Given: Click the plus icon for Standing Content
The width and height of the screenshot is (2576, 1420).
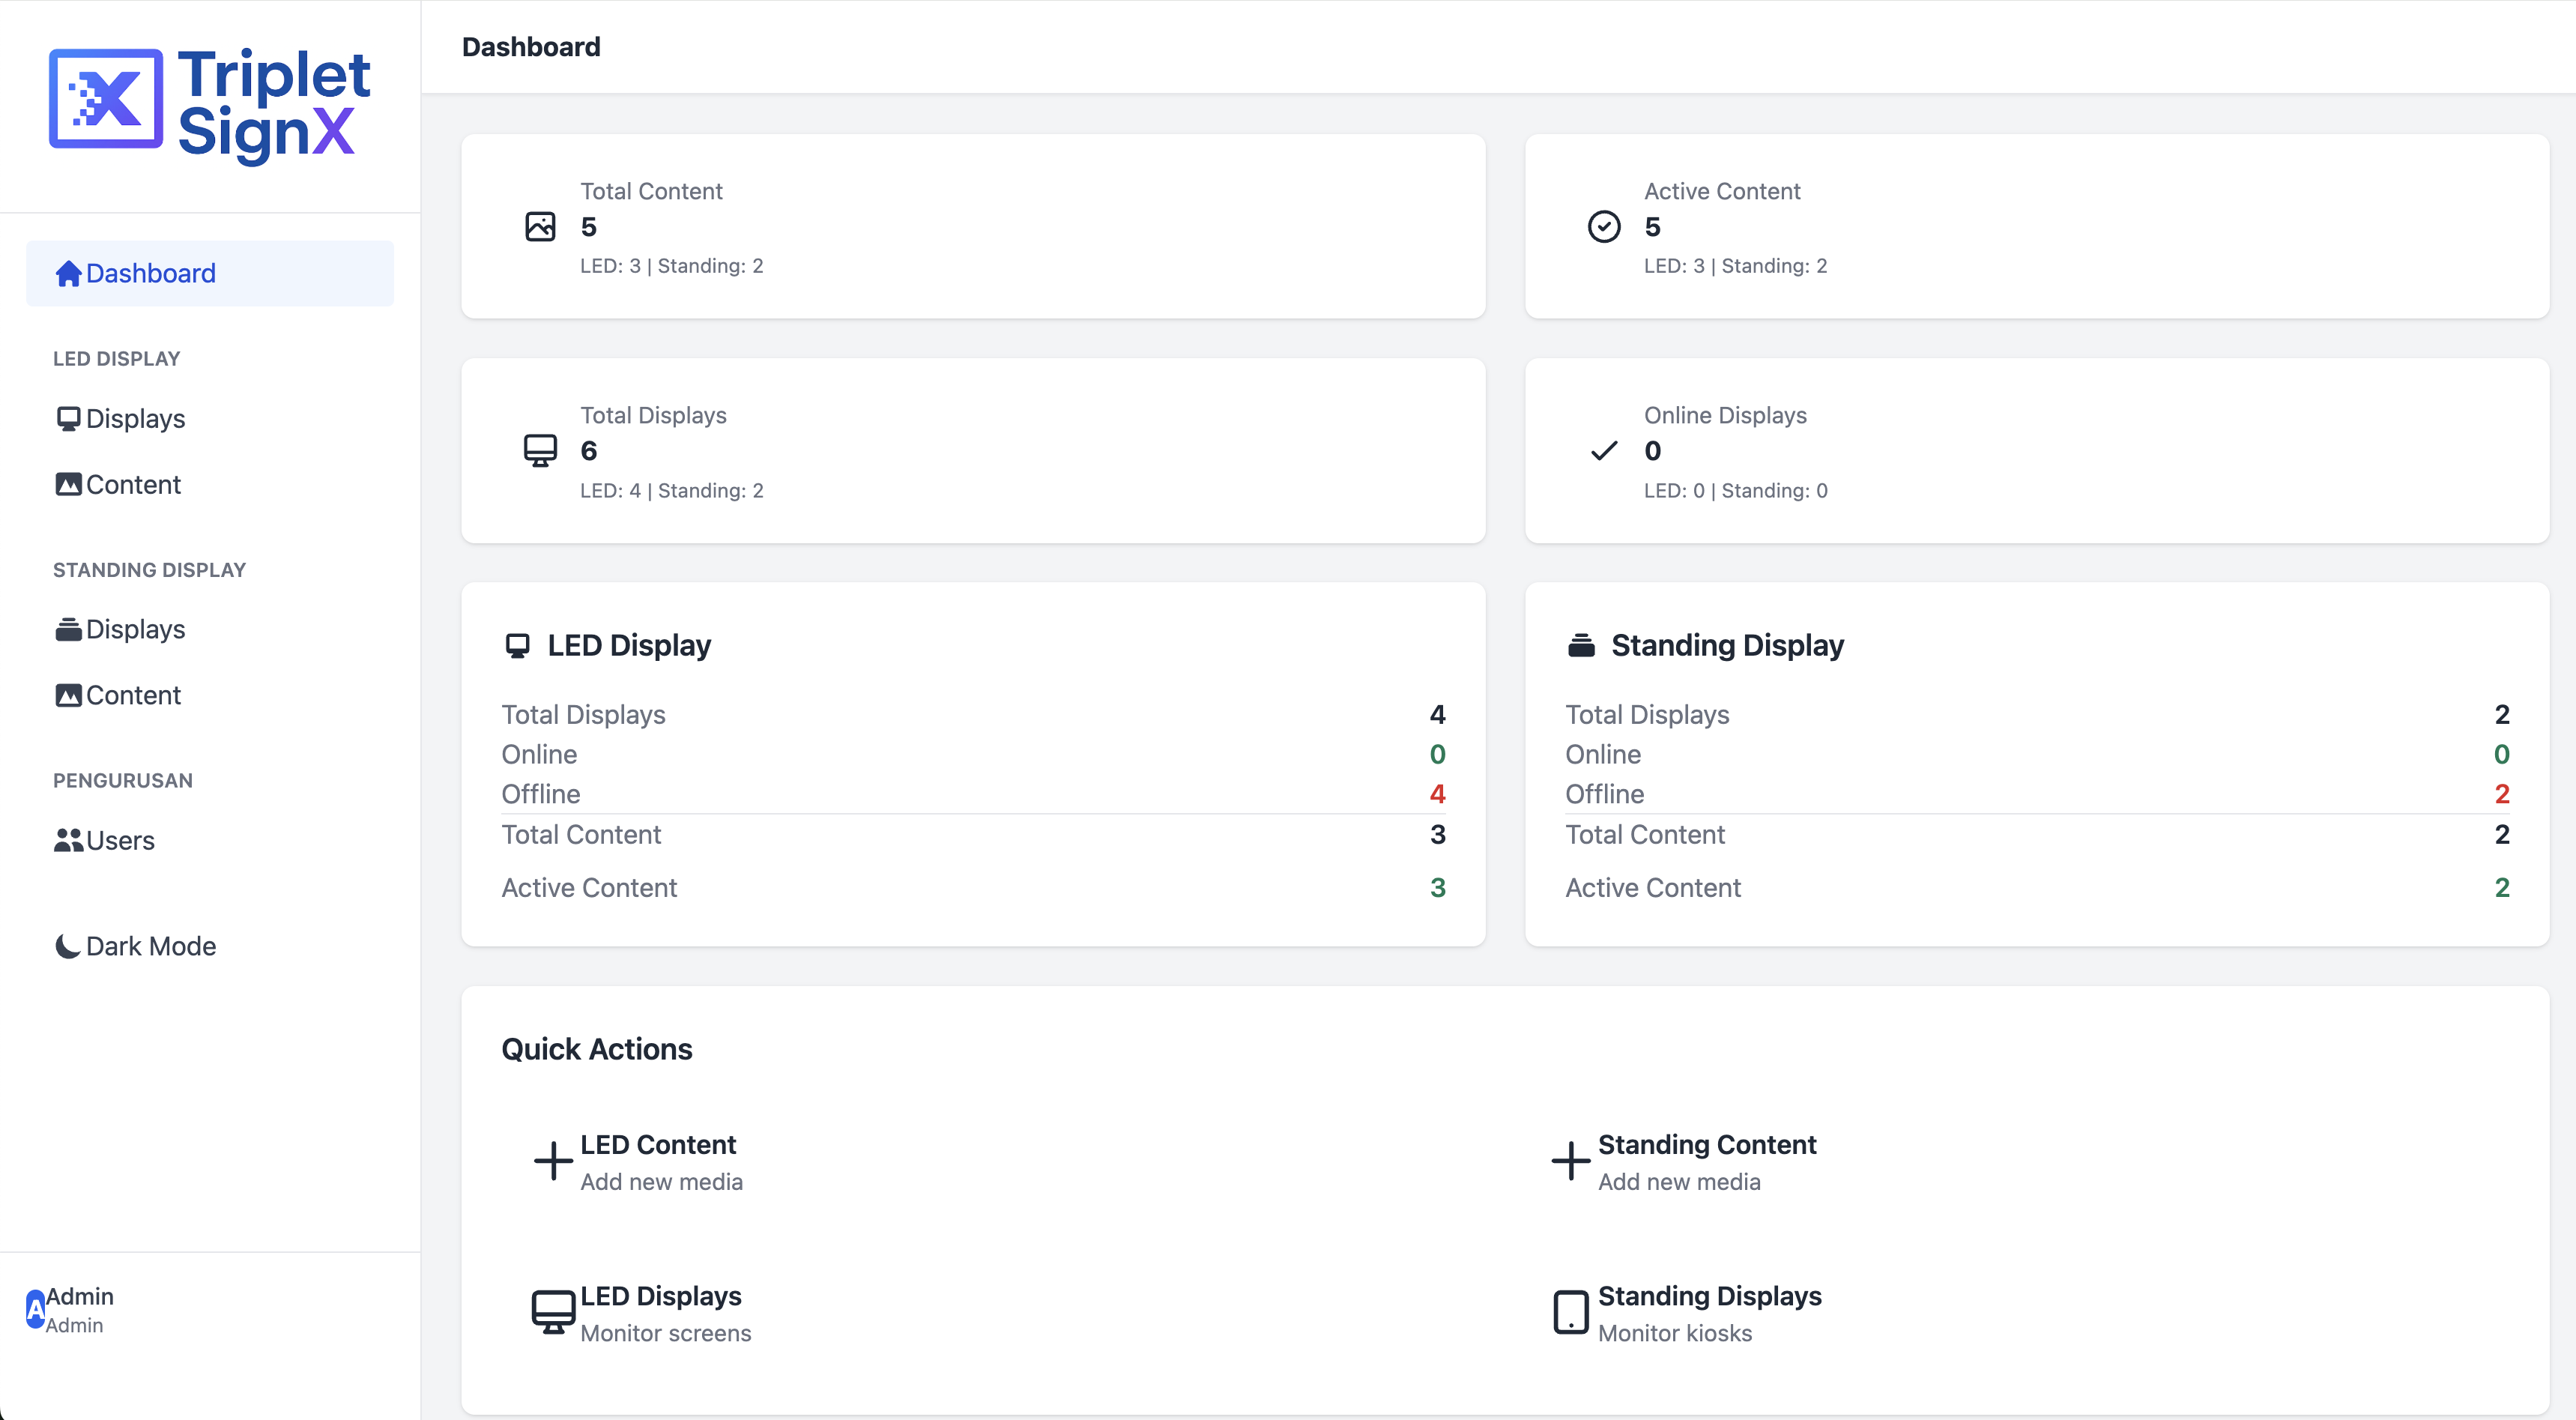Looking at the screenshot, I should 1570,1161.
